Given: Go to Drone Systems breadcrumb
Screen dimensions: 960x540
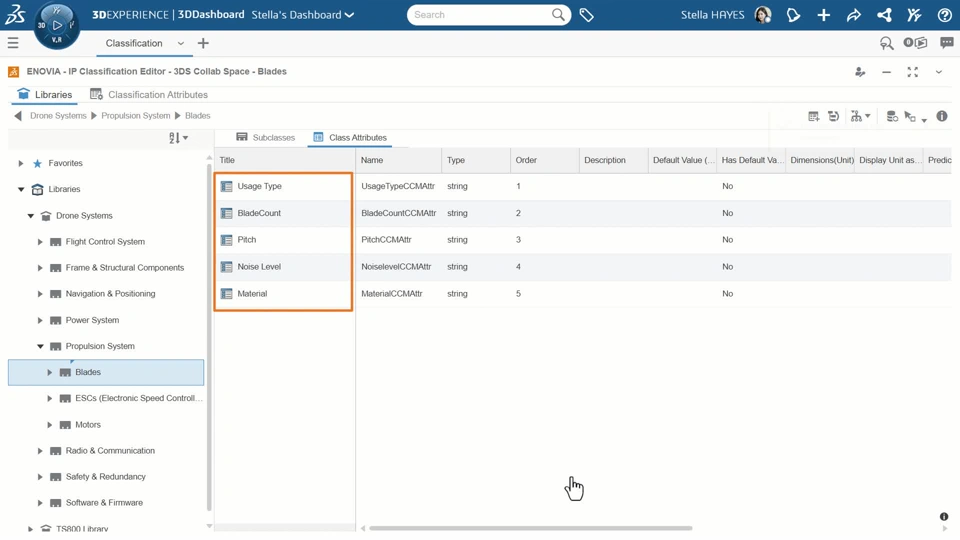Looking at the screenshot, I should click(x=58, y=116).
